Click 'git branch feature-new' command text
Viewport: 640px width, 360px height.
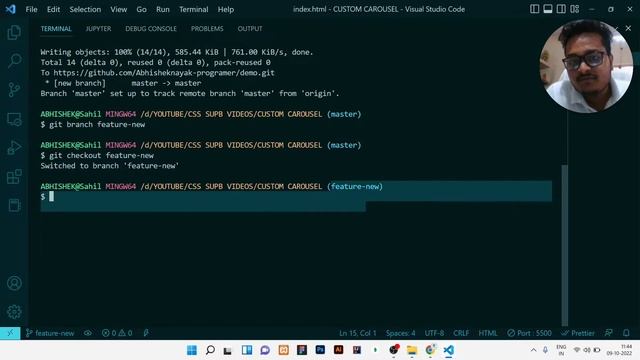coord(97,124)
